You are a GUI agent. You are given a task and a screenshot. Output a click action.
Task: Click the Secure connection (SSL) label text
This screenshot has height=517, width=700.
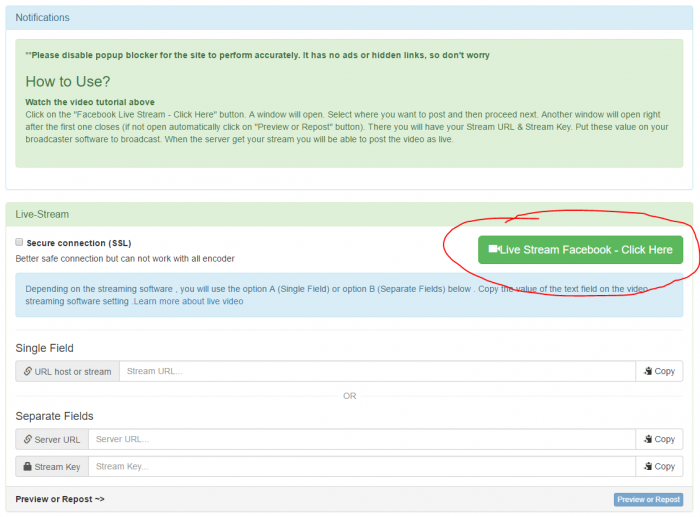79,243
